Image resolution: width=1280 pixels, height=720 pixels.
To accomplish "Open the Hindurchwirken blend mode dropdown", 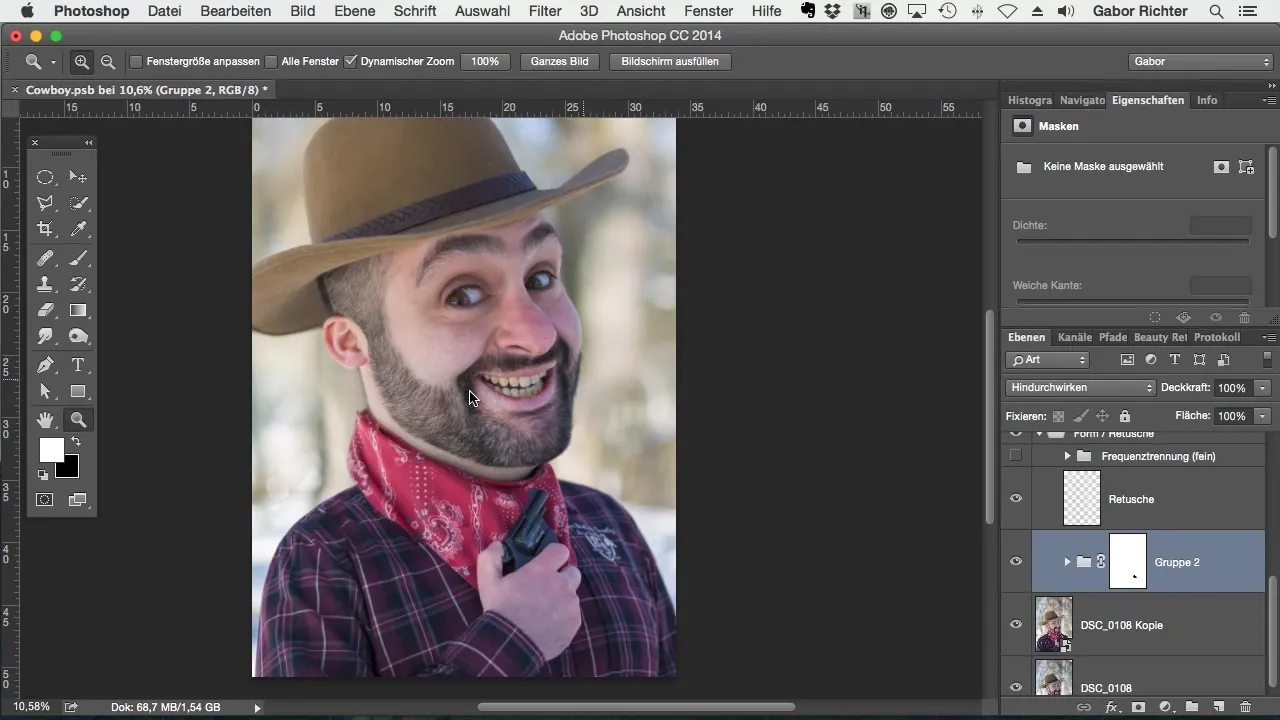I will click(x=1080, y=387).
